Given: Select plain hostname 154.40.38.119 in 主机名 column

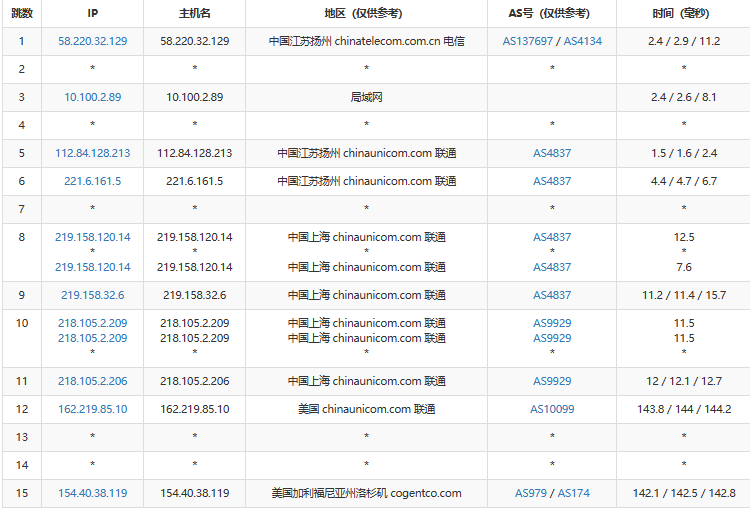Looking at the screenshot, I should coord(195,493).
